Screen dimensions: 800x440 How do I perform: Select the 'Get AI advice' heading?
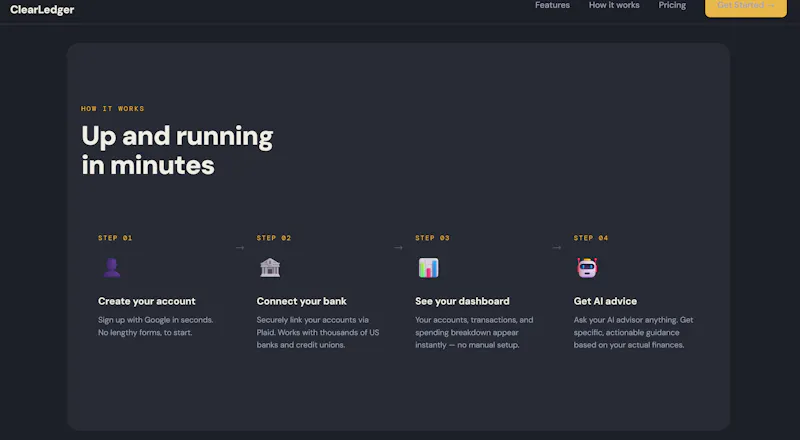(605, 301)
